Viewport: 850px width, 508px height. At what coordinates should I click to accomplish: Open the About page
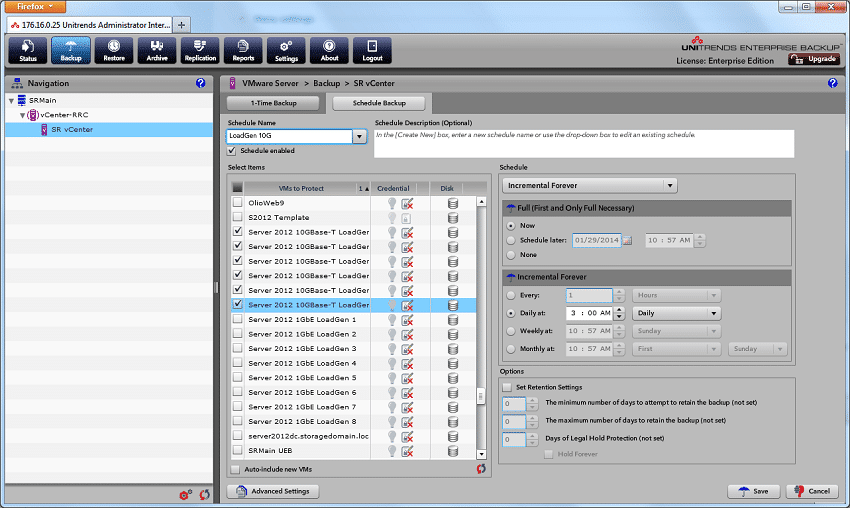[x=329, y=51]
